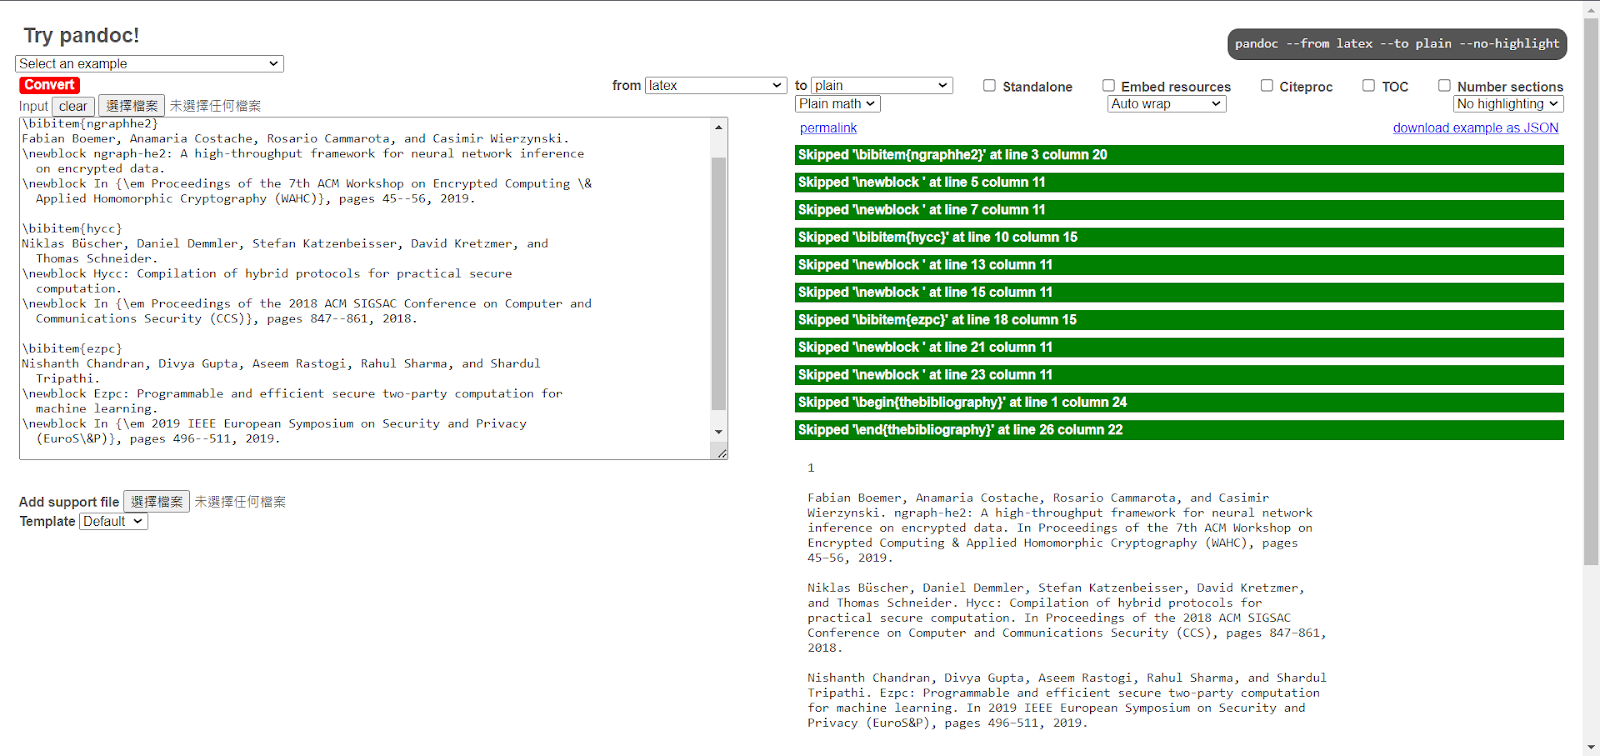Enable the Number sections checkbox
The image size is (1600, 756).
click(1444, 86)
